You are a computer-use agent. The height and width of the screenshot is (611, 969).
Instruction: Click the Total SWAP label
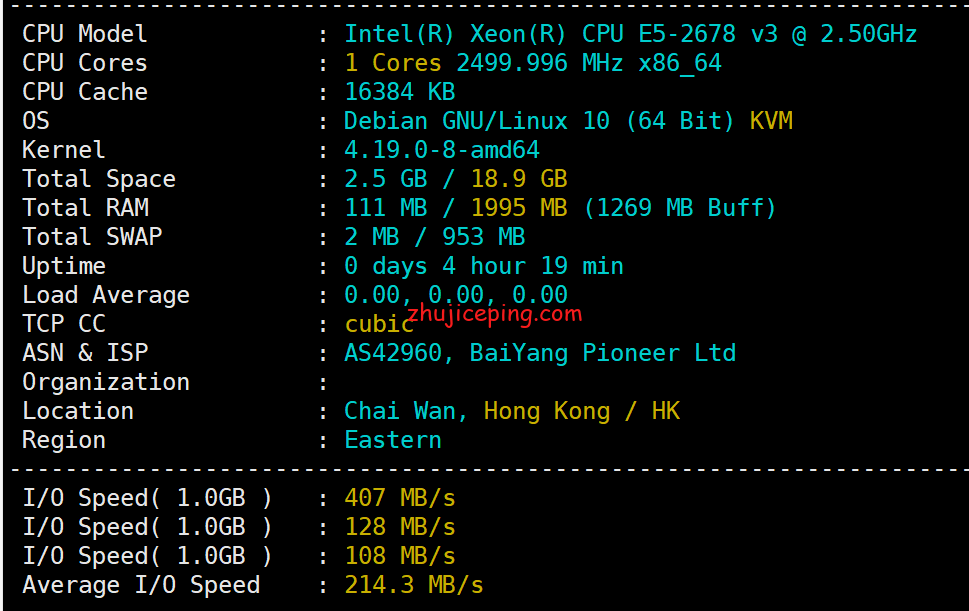coord(92,237)
